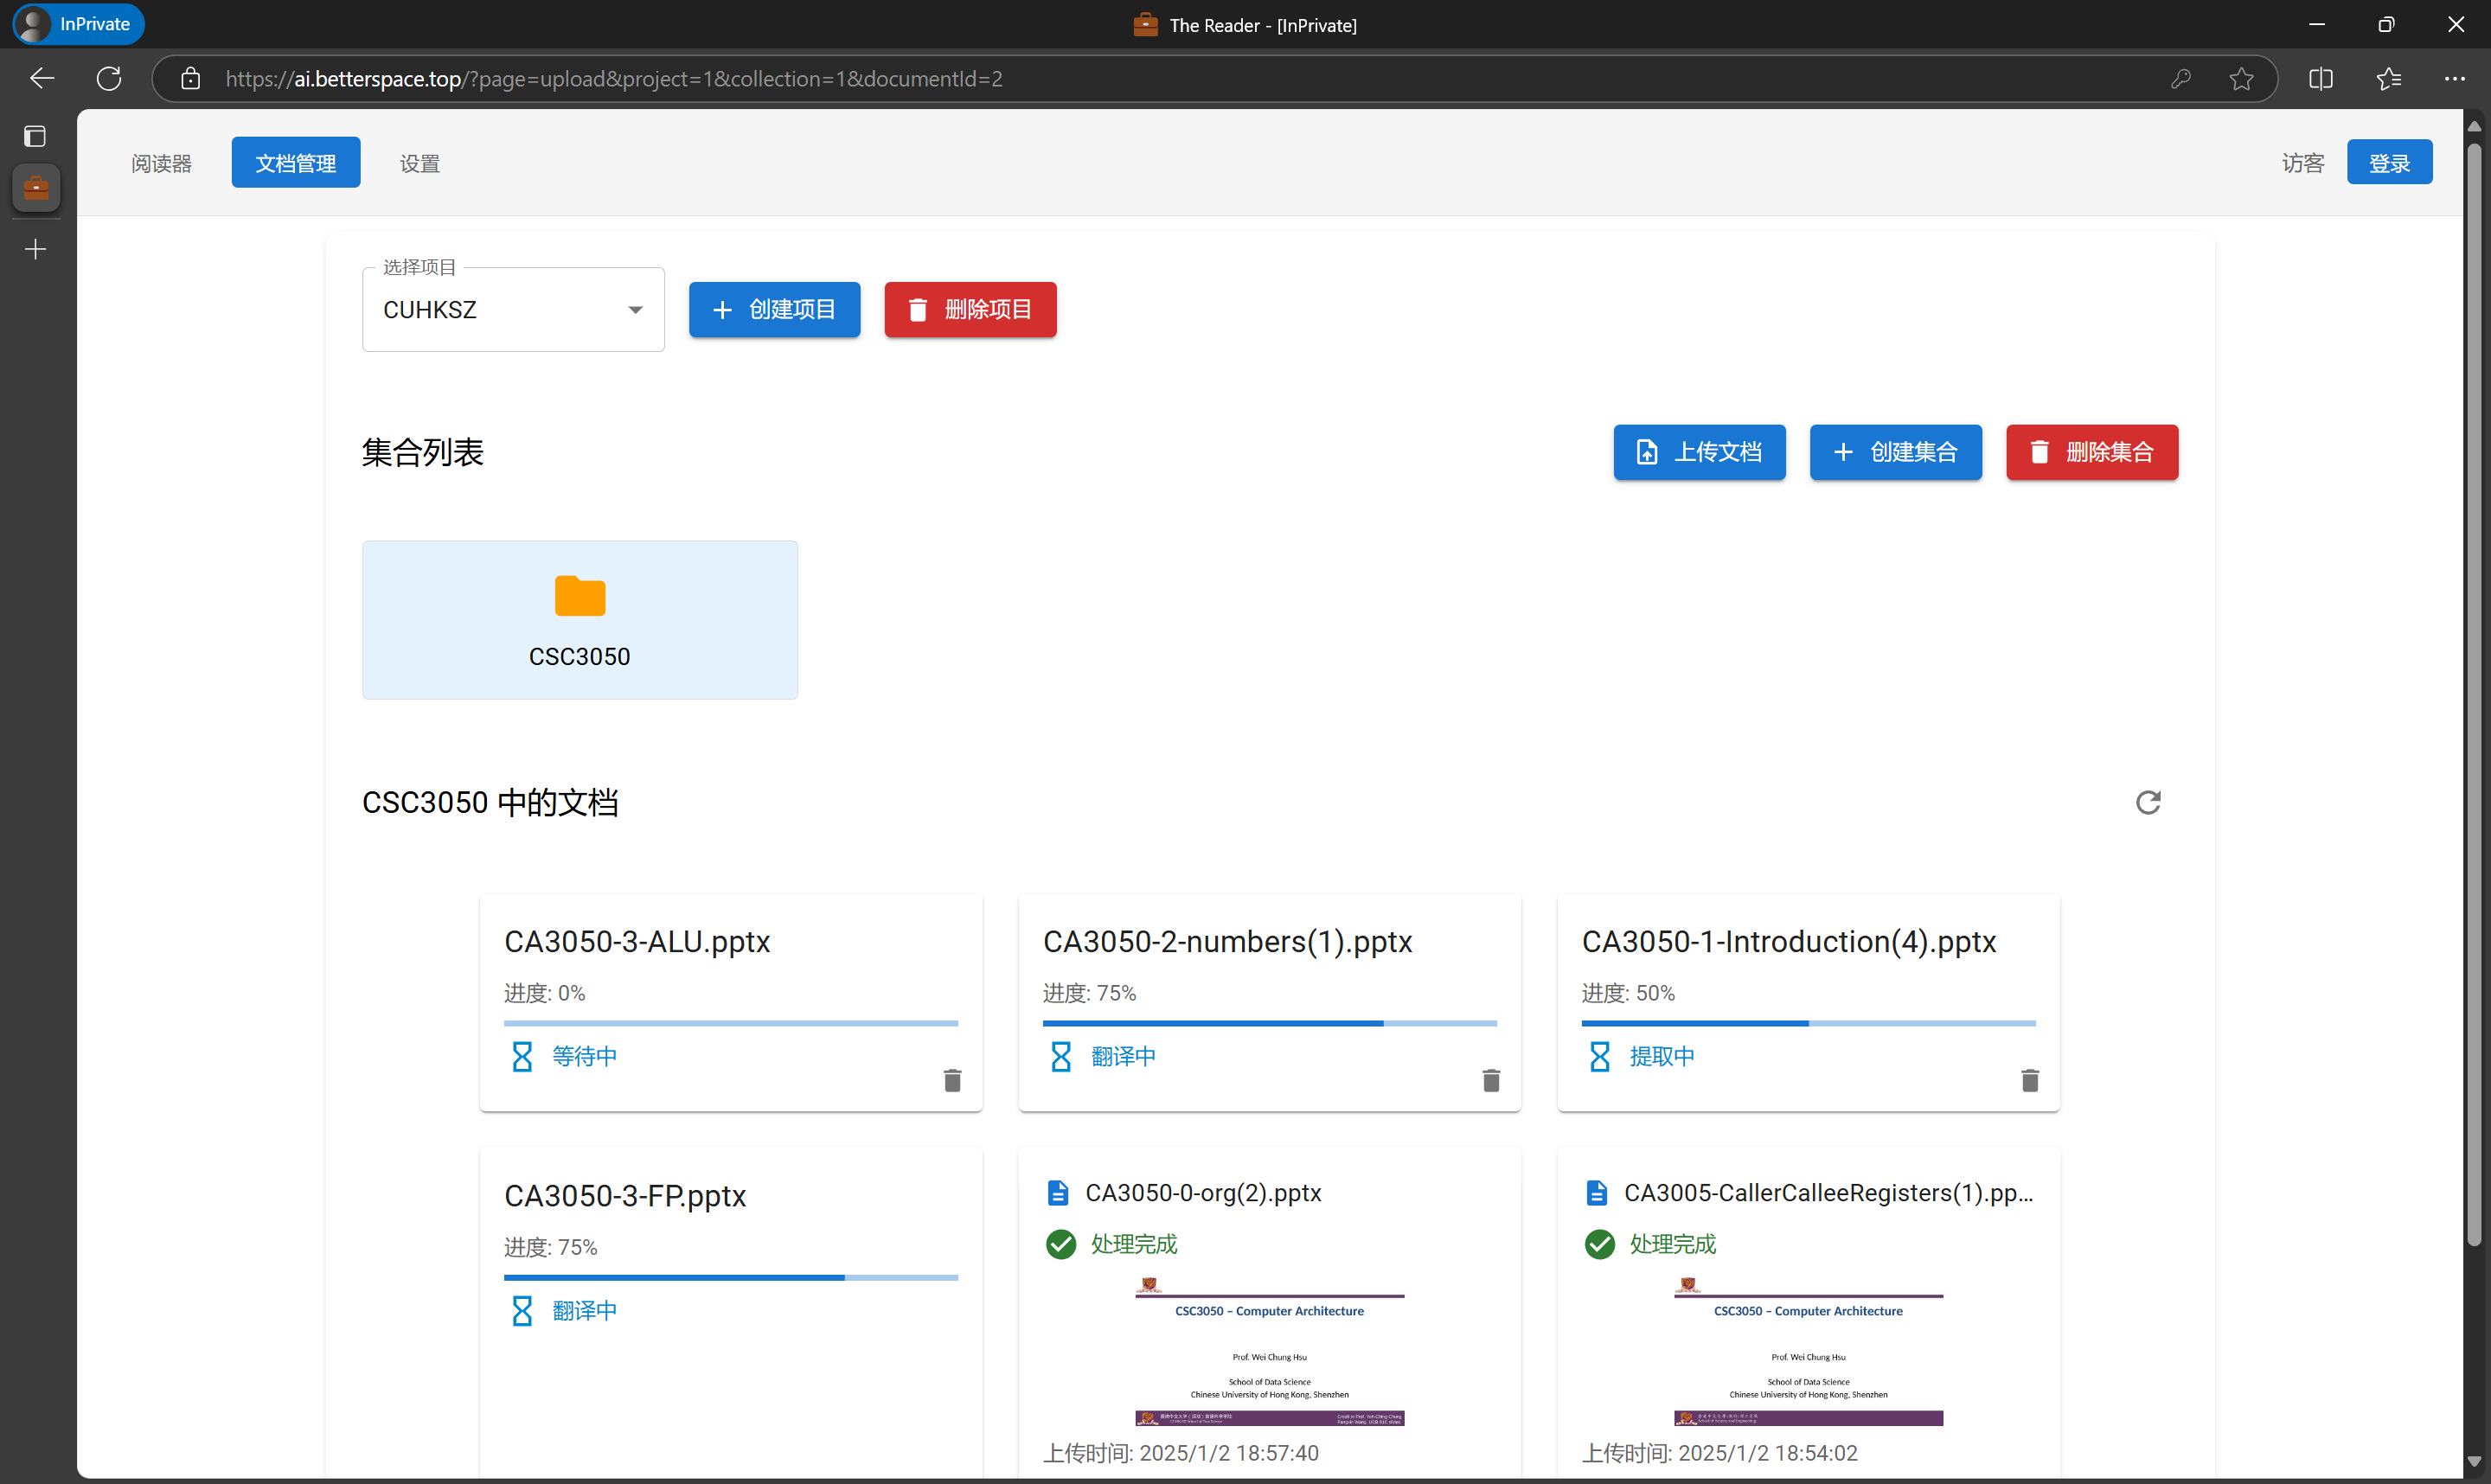The height and width of the screenshot is (1484, 2491).
Task: Open the browser settings and more menu
Action: click(2454, 79)
